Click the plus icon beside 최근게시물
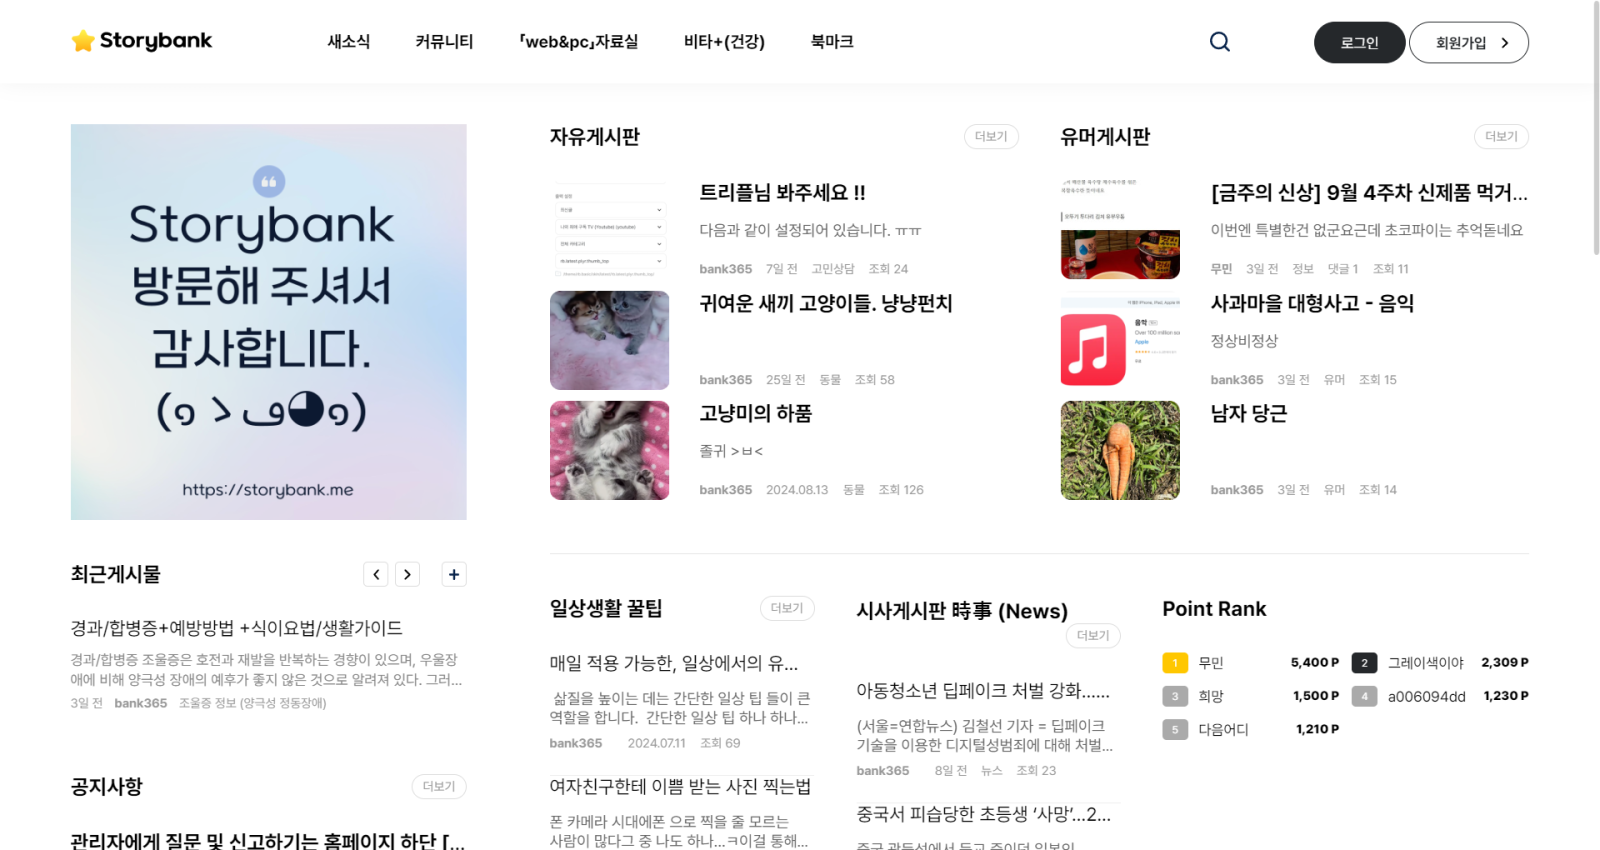 [454, 574]
